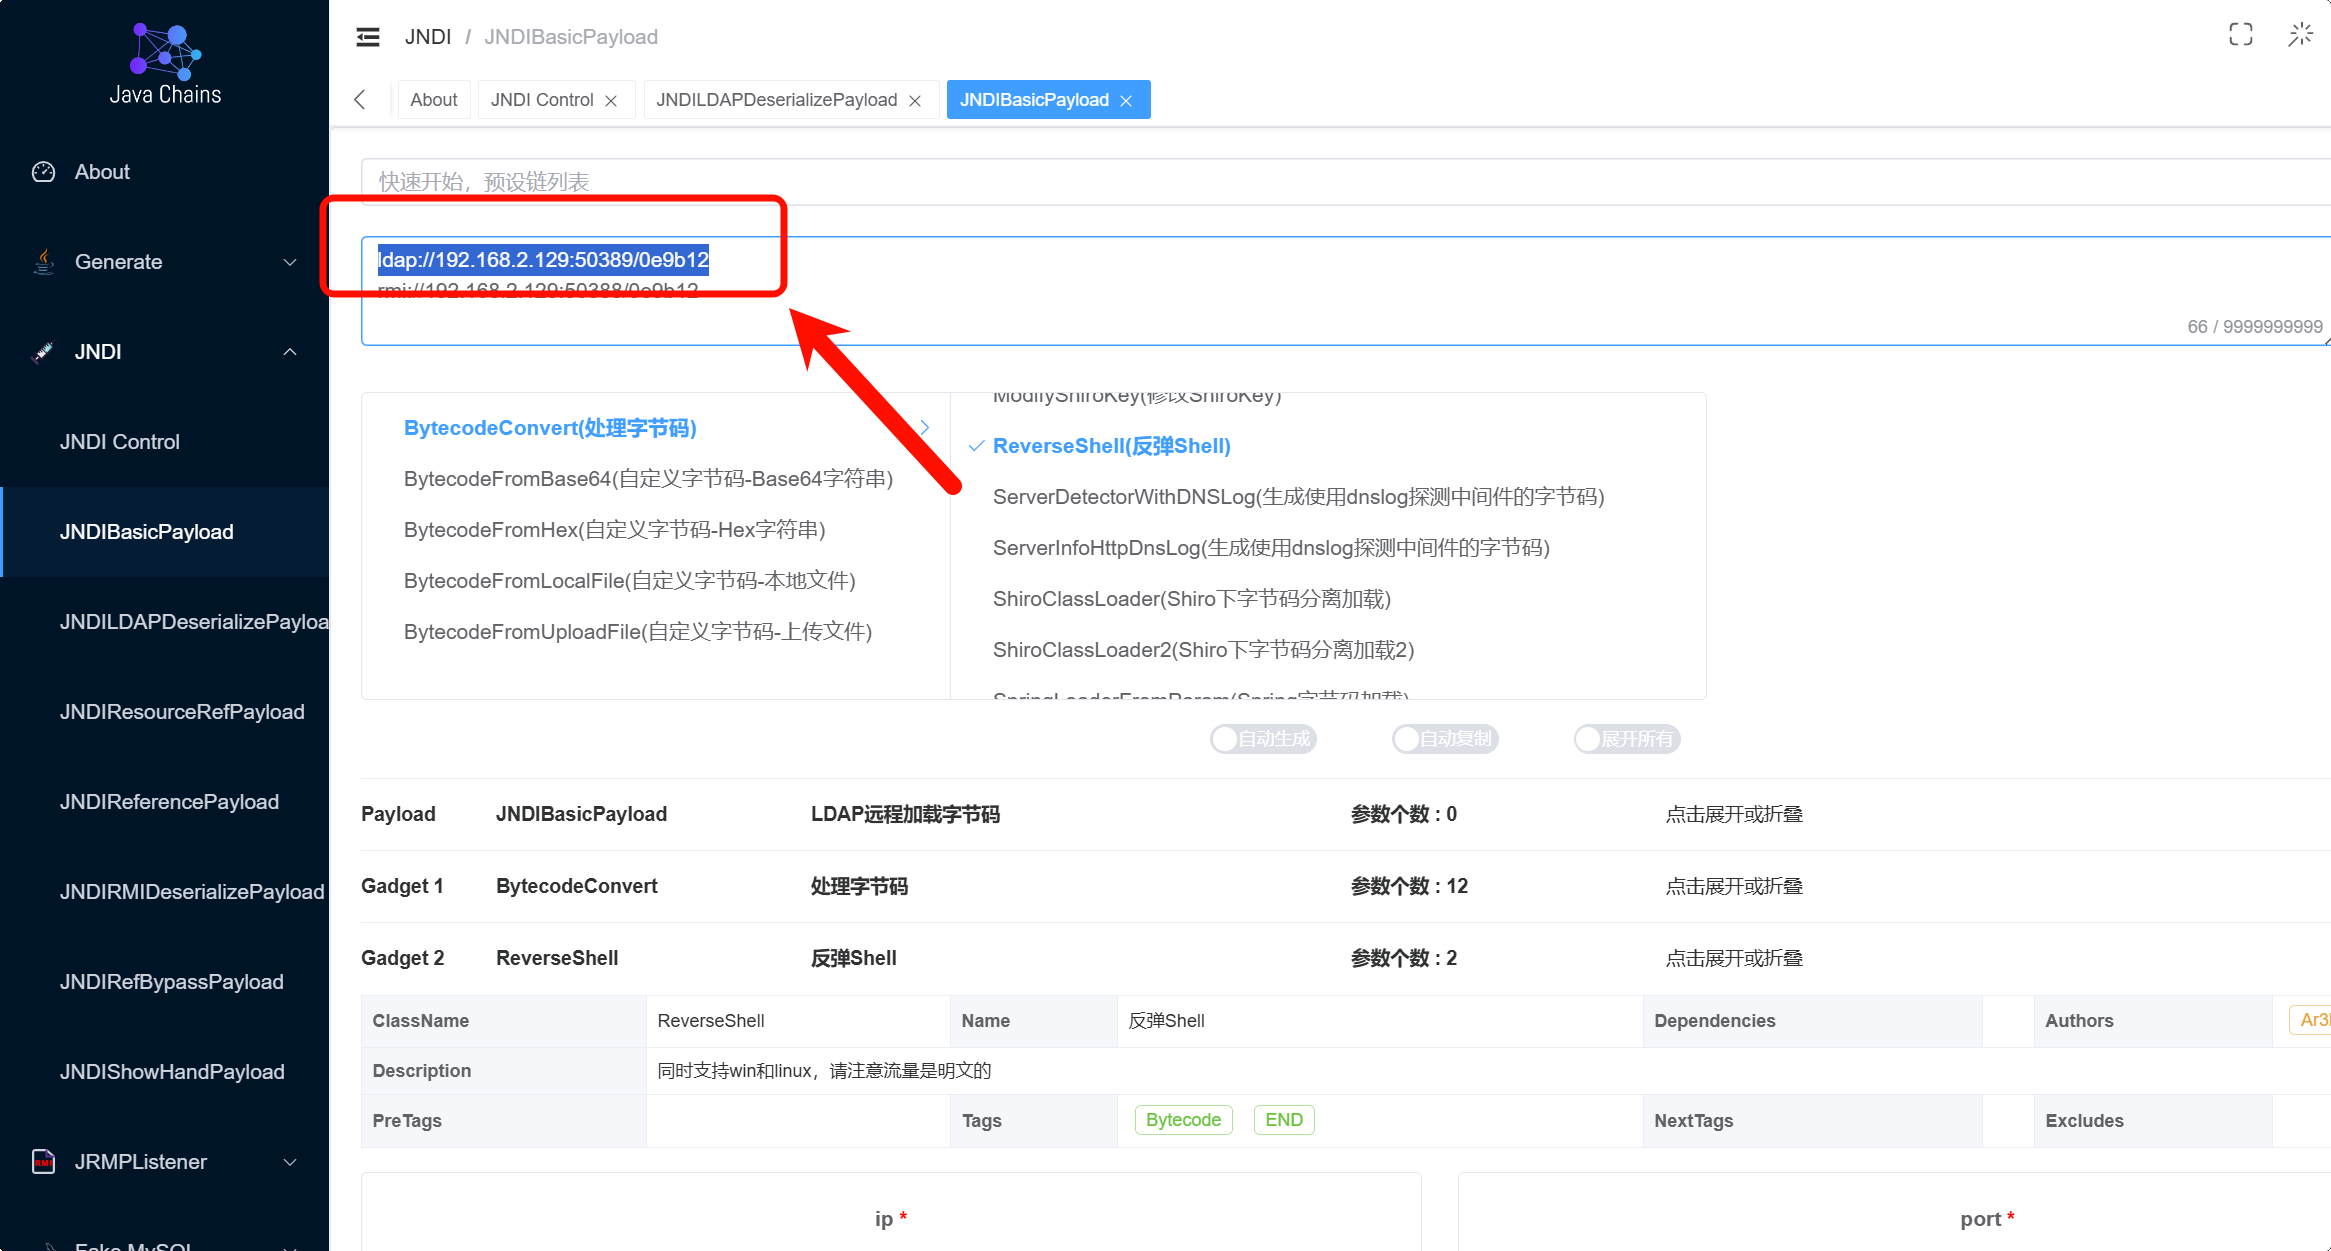Click the tabs scroll-left arrow icon

point(360,100)
